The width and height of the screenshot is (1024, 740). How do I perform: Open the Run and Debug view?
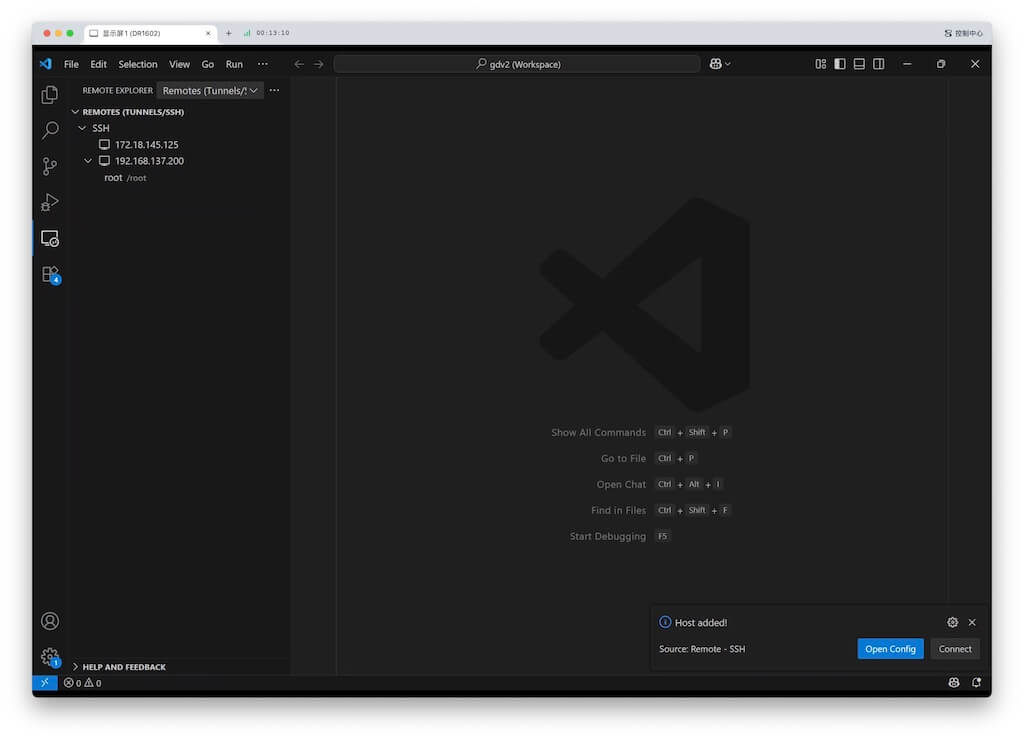tap(49, 202)
